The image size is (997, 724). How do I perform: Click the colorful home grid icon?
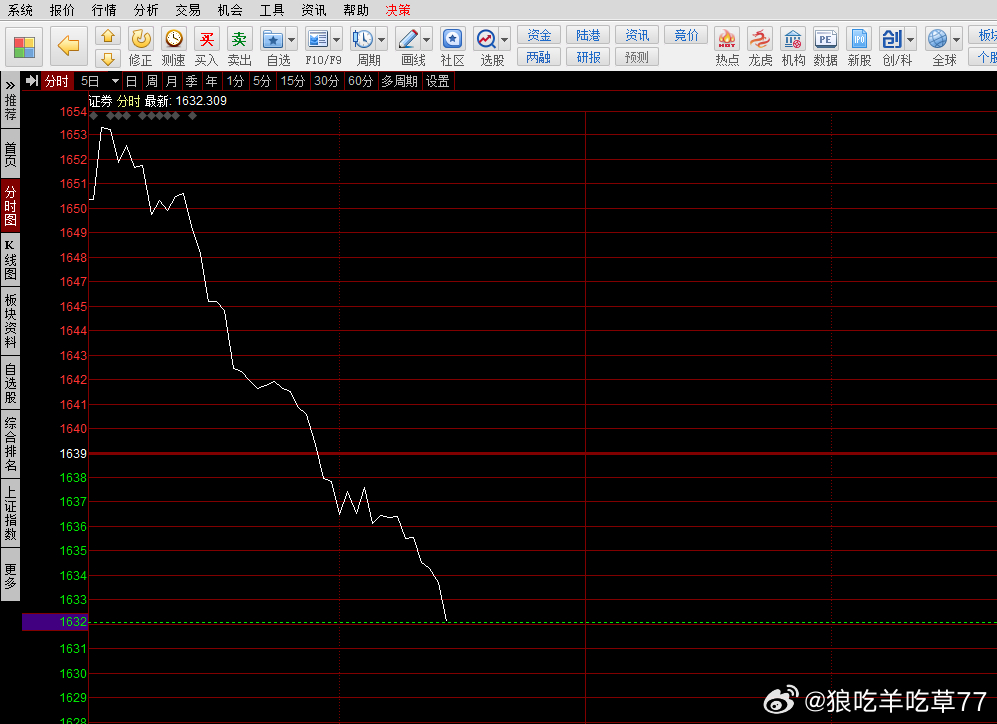[x=24, y=47]
